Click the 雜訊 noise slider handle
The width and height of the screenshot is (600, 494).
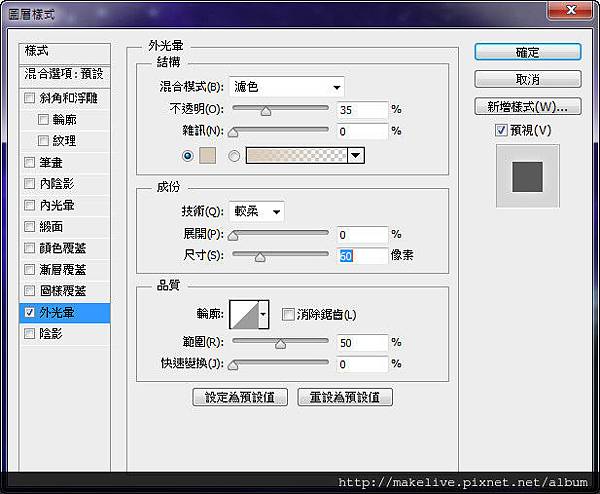coord(233,132)
